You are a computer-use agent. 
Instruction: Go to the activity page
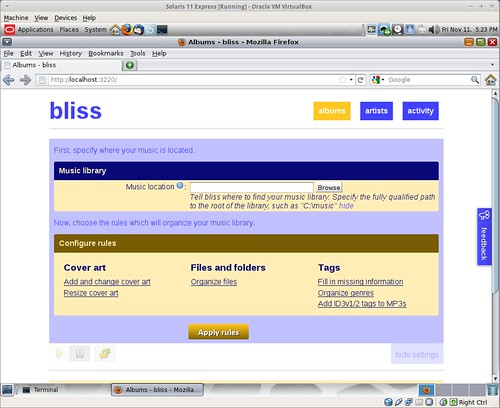point(420,111)
